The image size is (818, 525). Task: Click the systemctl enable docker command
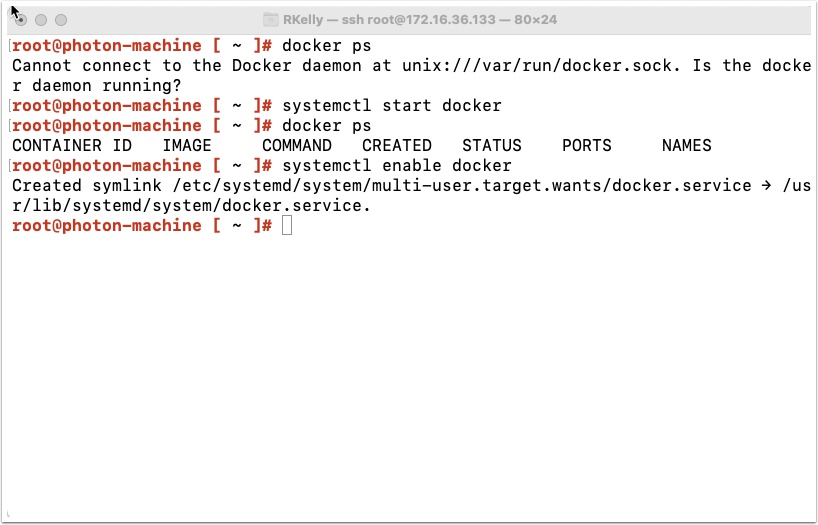click(x=397, y=165)
